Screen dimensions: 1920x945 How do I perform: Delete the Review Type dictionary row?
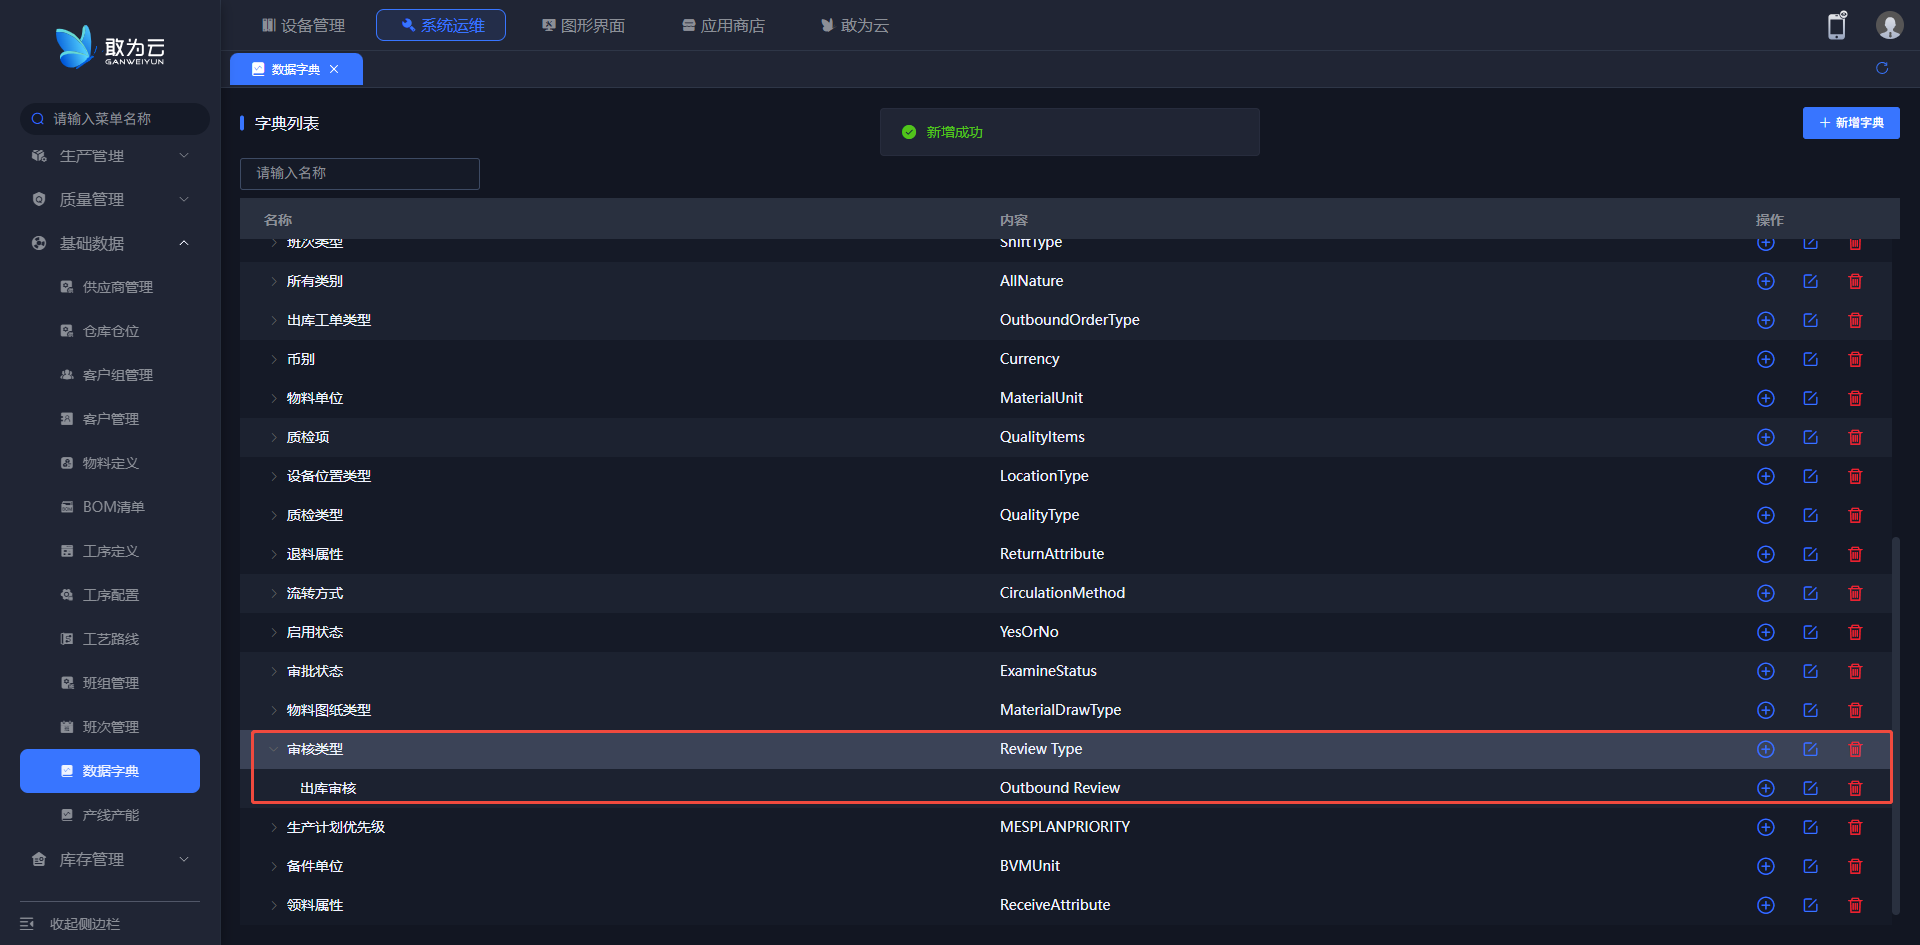coord(1855,749)
